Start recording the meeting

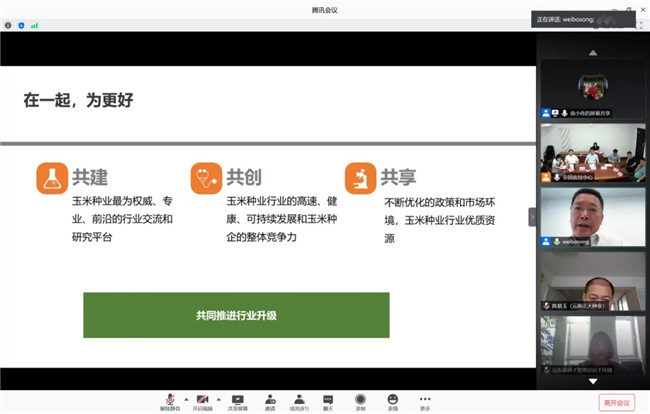click(360, 400)
